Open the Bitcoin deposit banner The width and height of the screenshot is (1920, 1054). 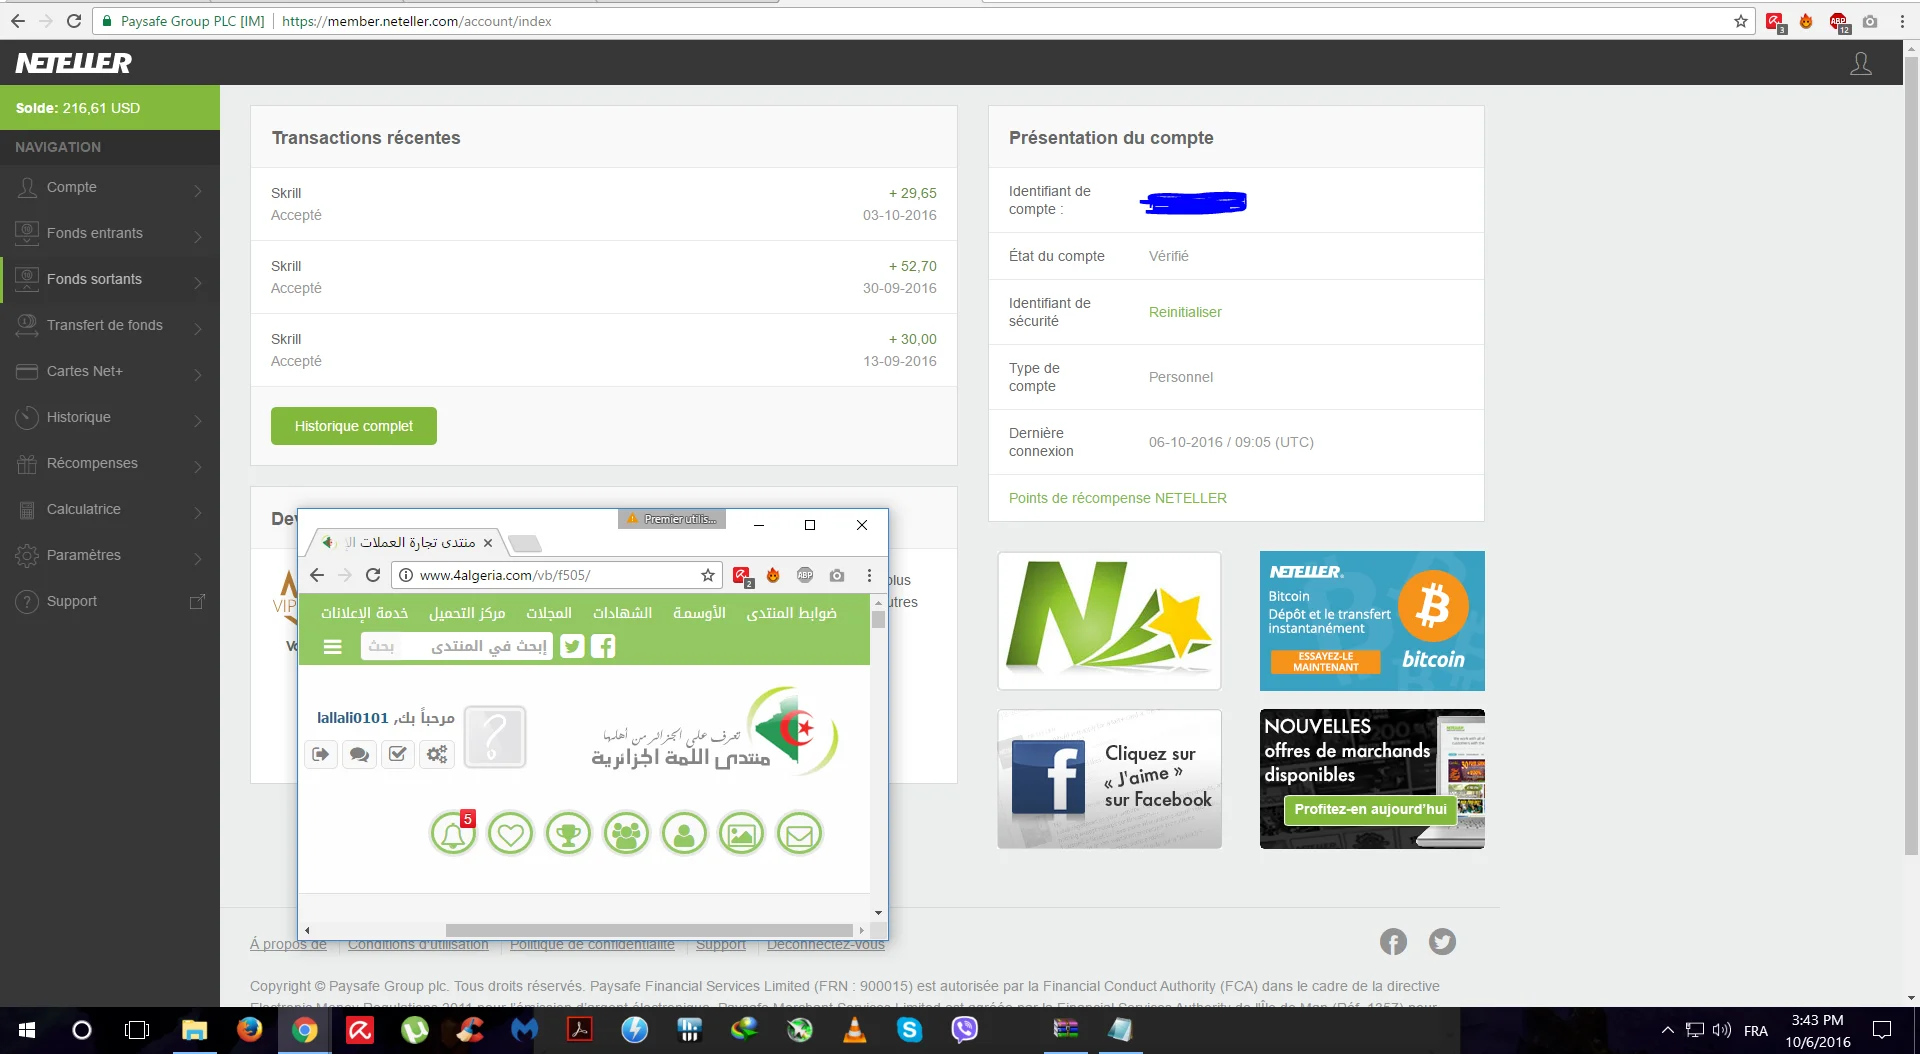pos(1371,621)
